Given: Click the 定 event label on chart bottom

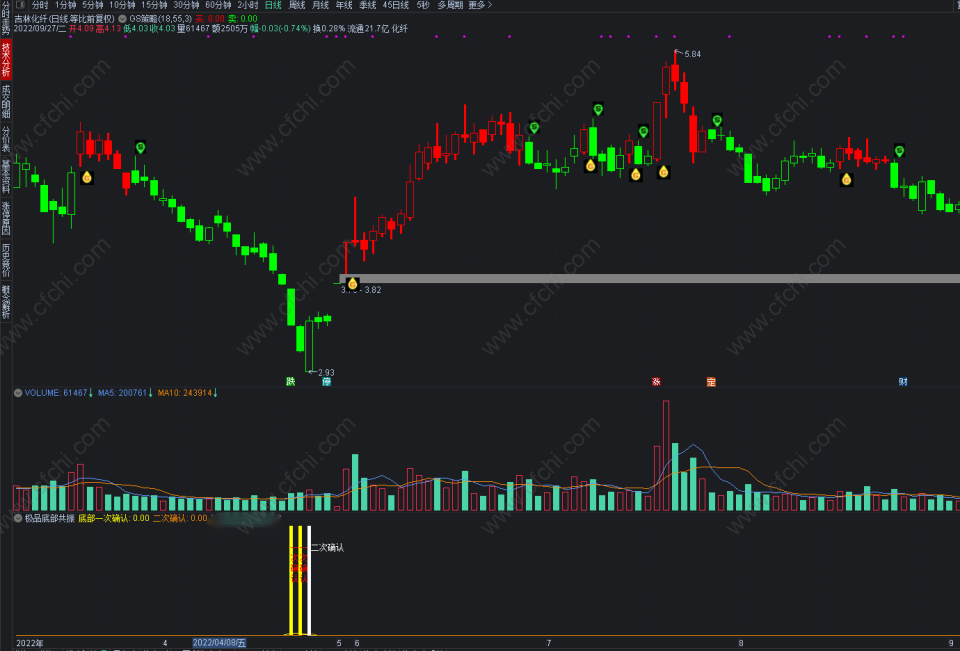Looking at the screenshot, I should click(x=711, y=382).
